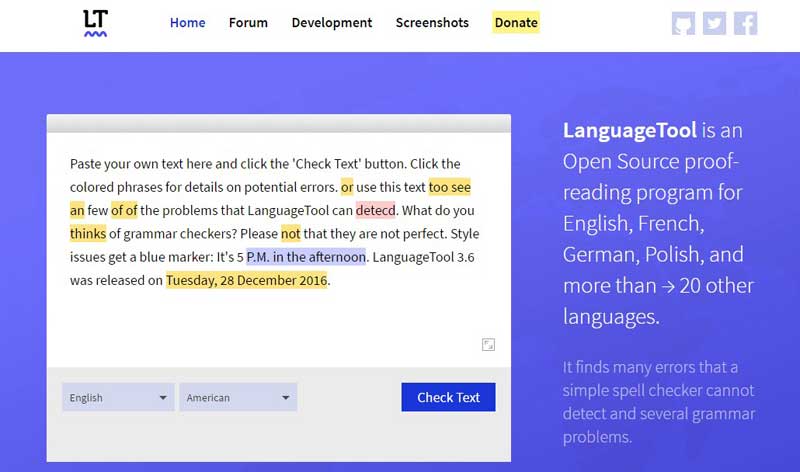Image resolution: width=800 pixels, height=472 pixels.
Task: Click the highlighted word 'an'
Action: click(x=77, y=210)
